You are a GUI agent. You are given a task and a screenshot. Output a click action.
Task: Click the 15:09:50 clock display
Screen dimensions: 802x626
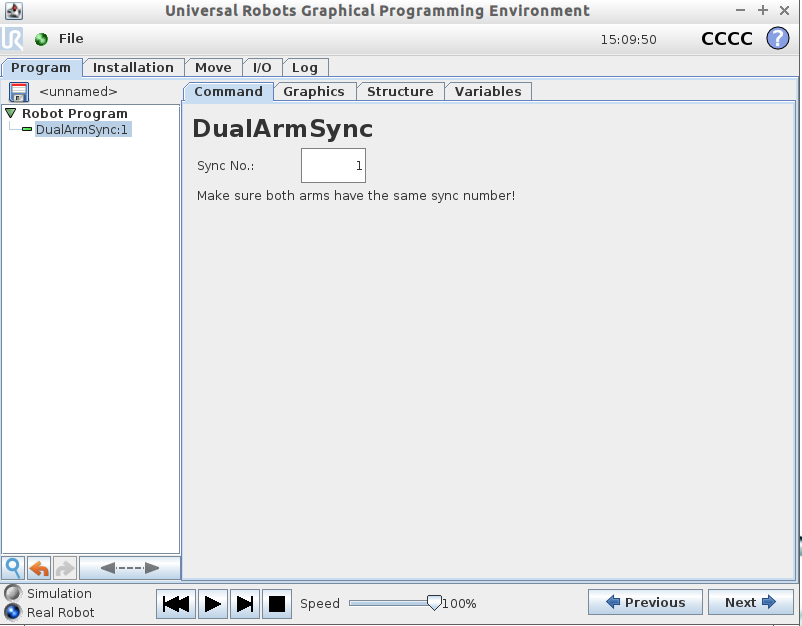point(628,39)
